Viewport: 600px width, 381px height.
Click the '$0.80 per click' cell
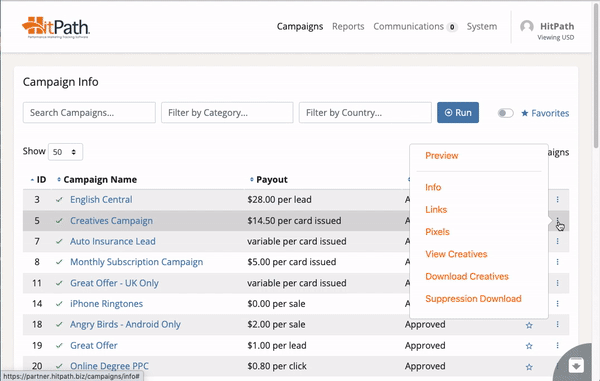click(277, 366)
